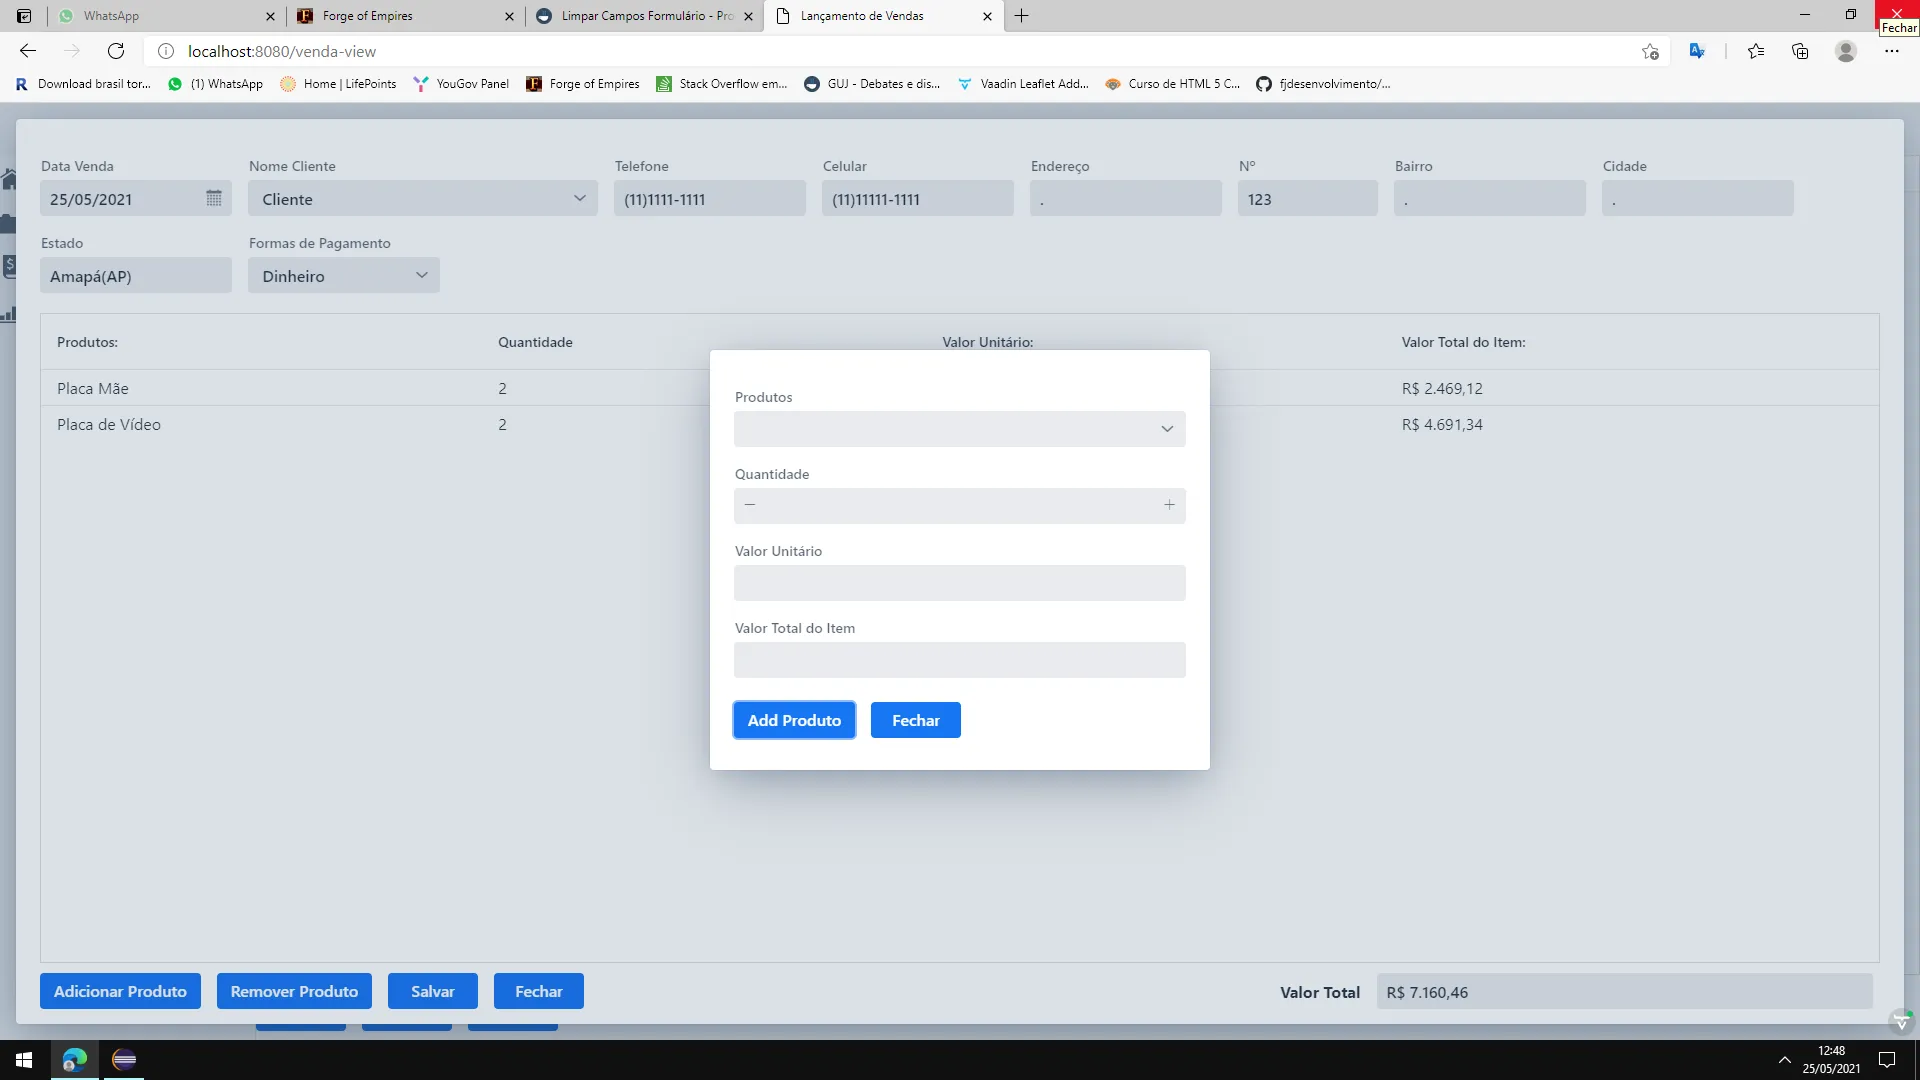Click the browser back arrow
The image size is (1920, 1080).
click(28, 51)
